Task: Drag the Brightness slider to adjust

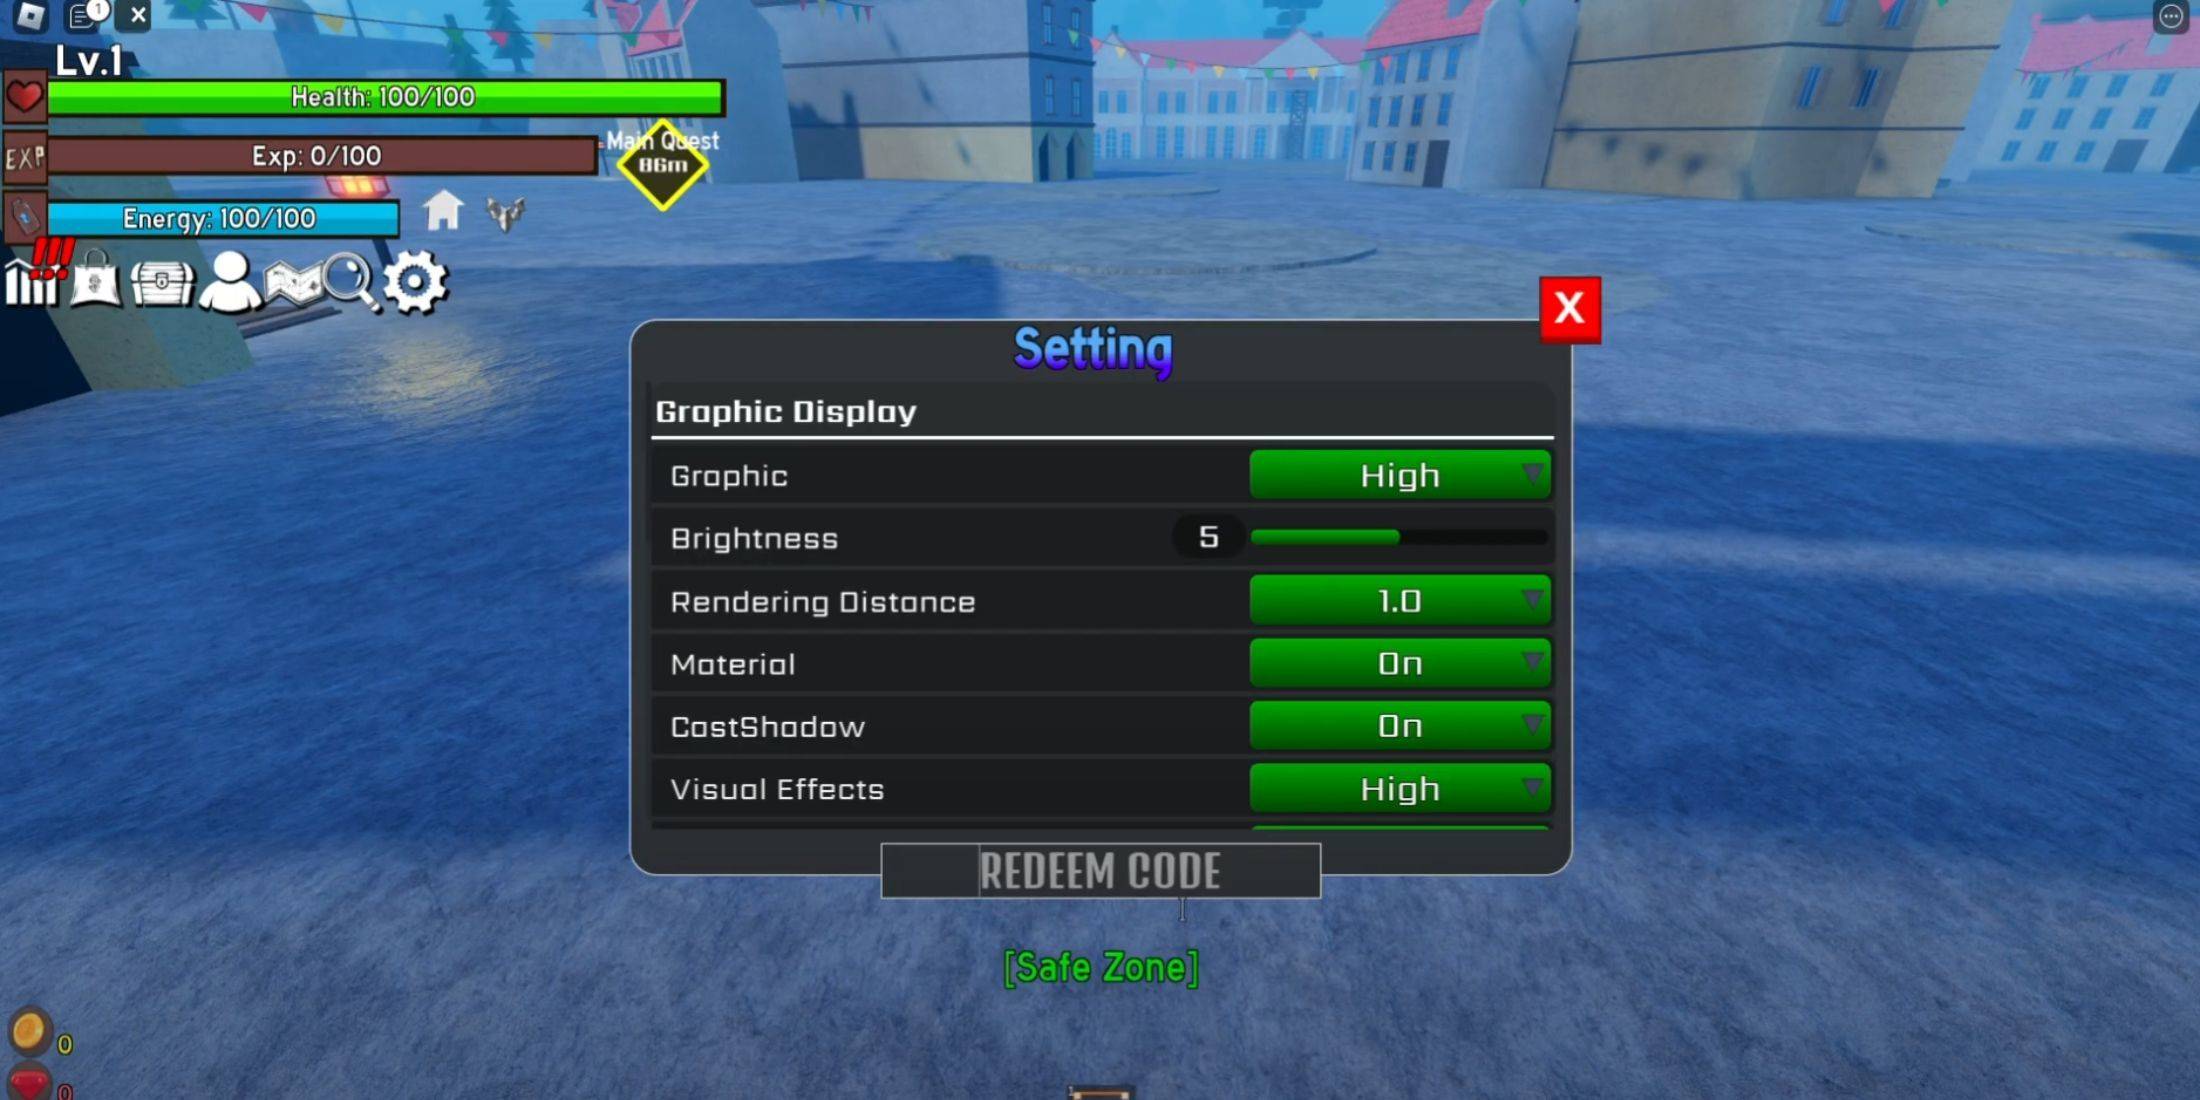Action: [x=1389, y=537]
